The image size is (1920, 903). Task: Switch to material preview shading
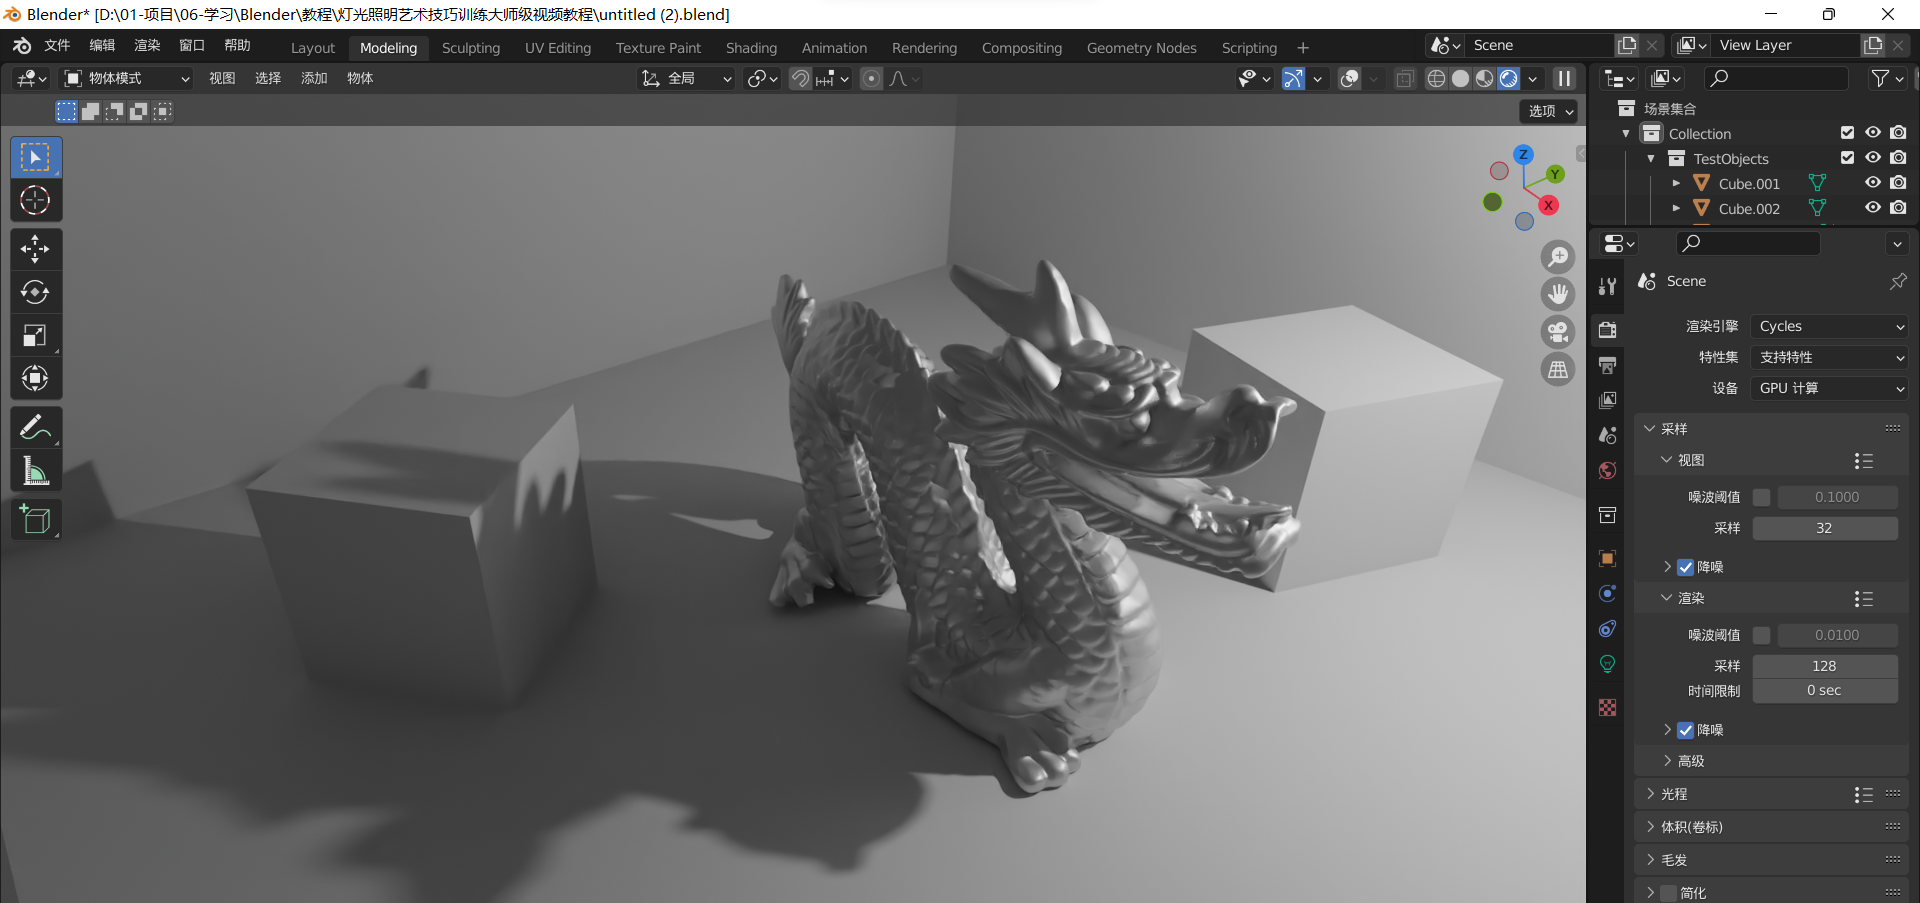click(1485, 78)
